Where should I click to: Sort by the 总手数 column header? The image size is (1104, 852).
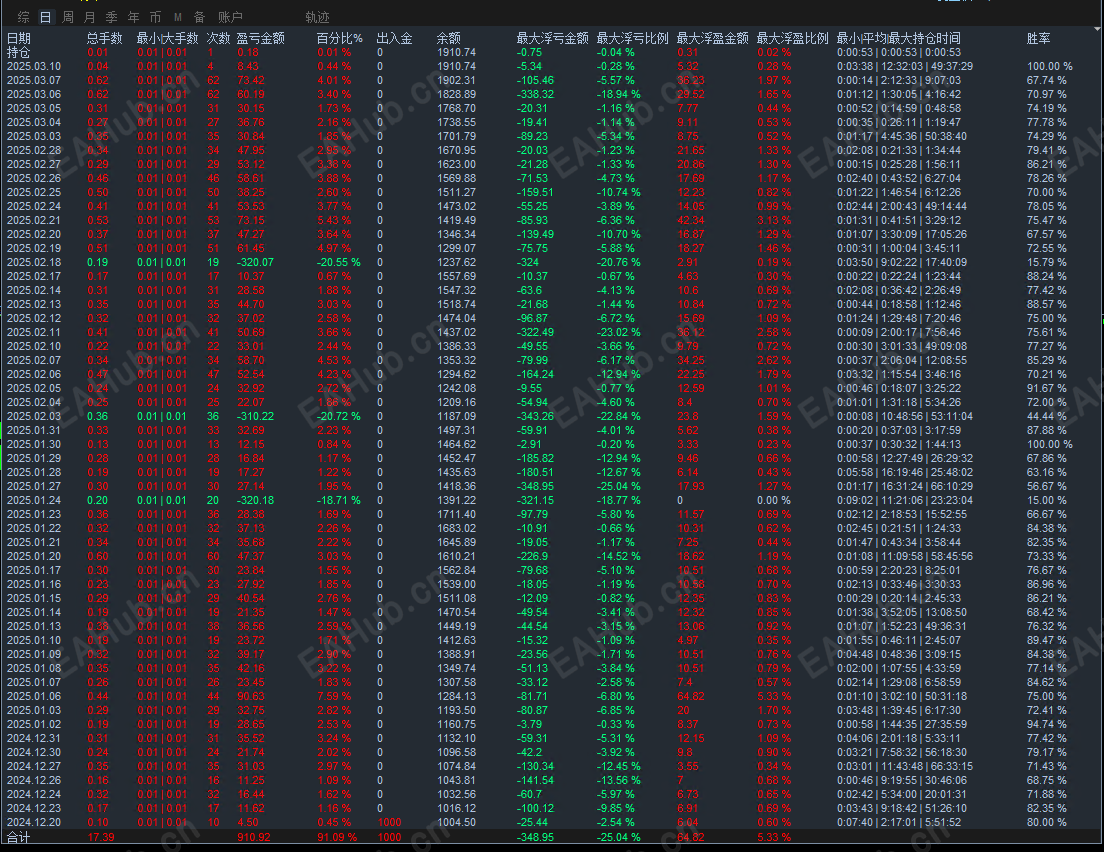[105, 38]
